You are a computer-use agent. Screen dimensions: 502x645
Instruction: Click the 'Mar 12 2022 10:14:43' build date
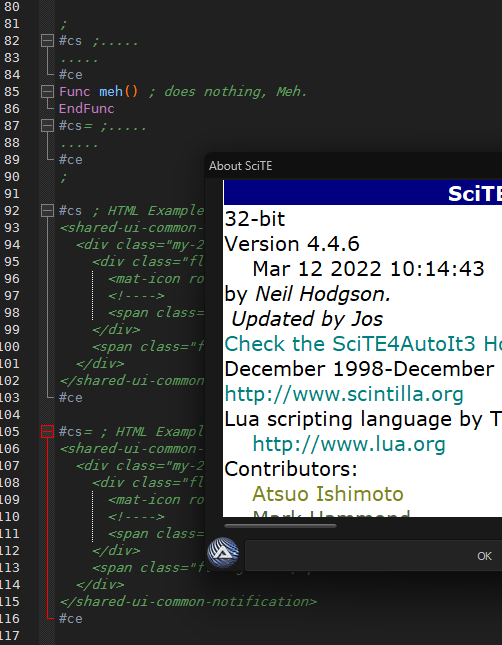tap(368, 269)
